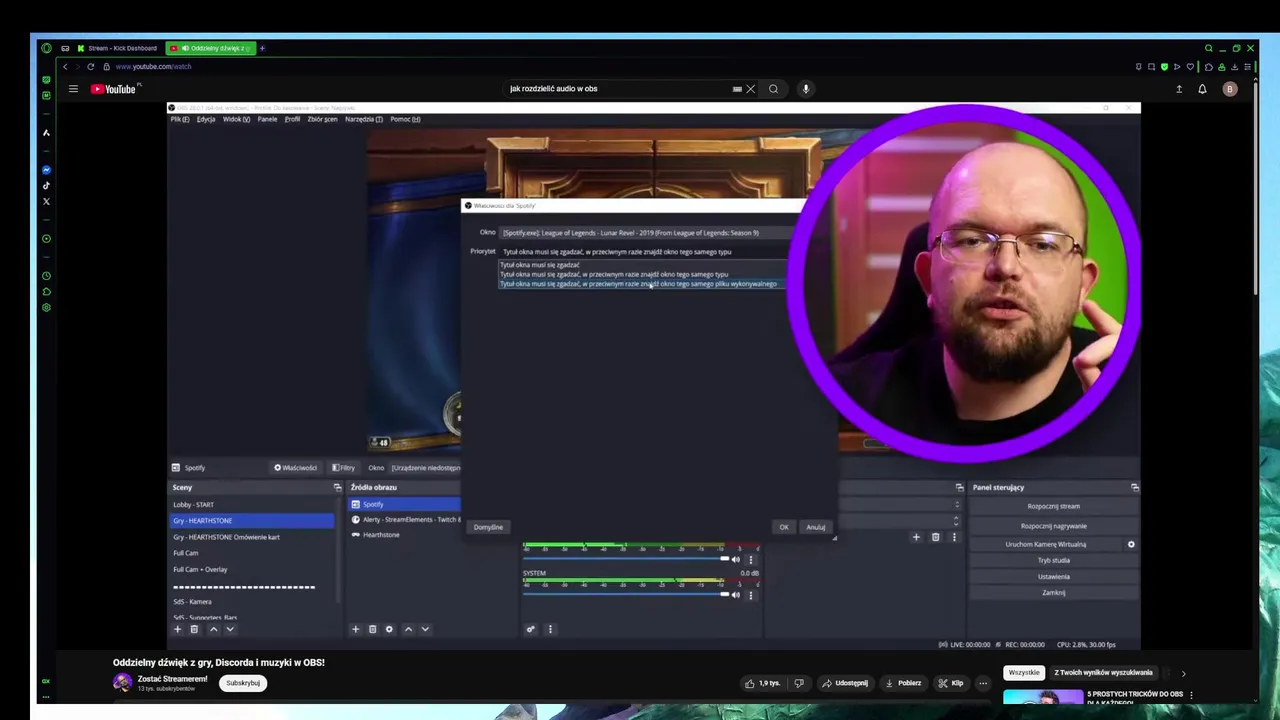
Task: Click the Subskrybuj subscribe button
Action: pos(243,683)
